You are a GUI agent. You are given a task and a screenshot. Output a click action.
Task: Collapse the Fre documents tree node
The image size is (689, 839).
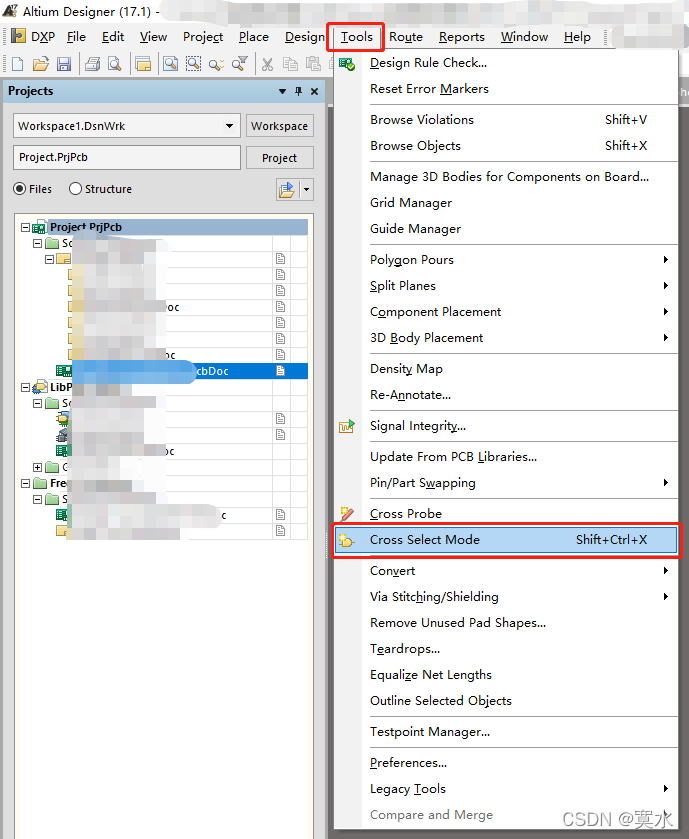click(x=25, y=483)
